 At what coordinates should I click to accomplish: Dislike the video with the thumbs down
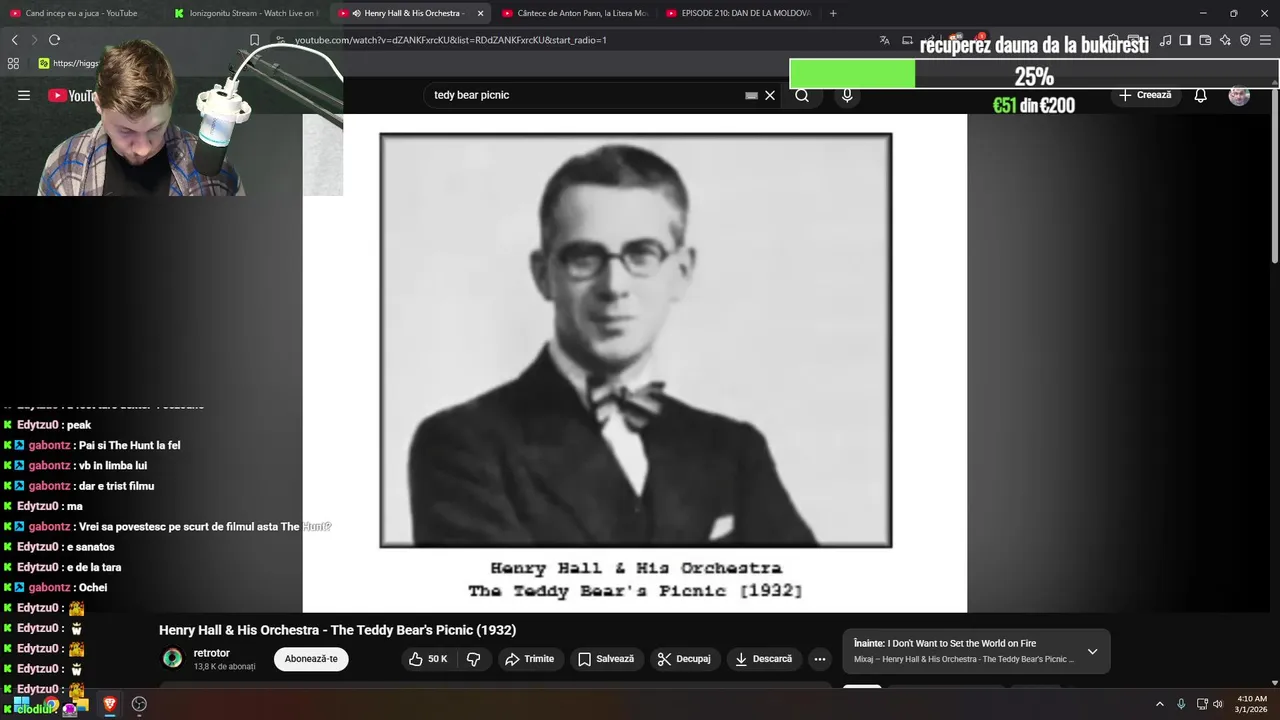pos(474,659)
